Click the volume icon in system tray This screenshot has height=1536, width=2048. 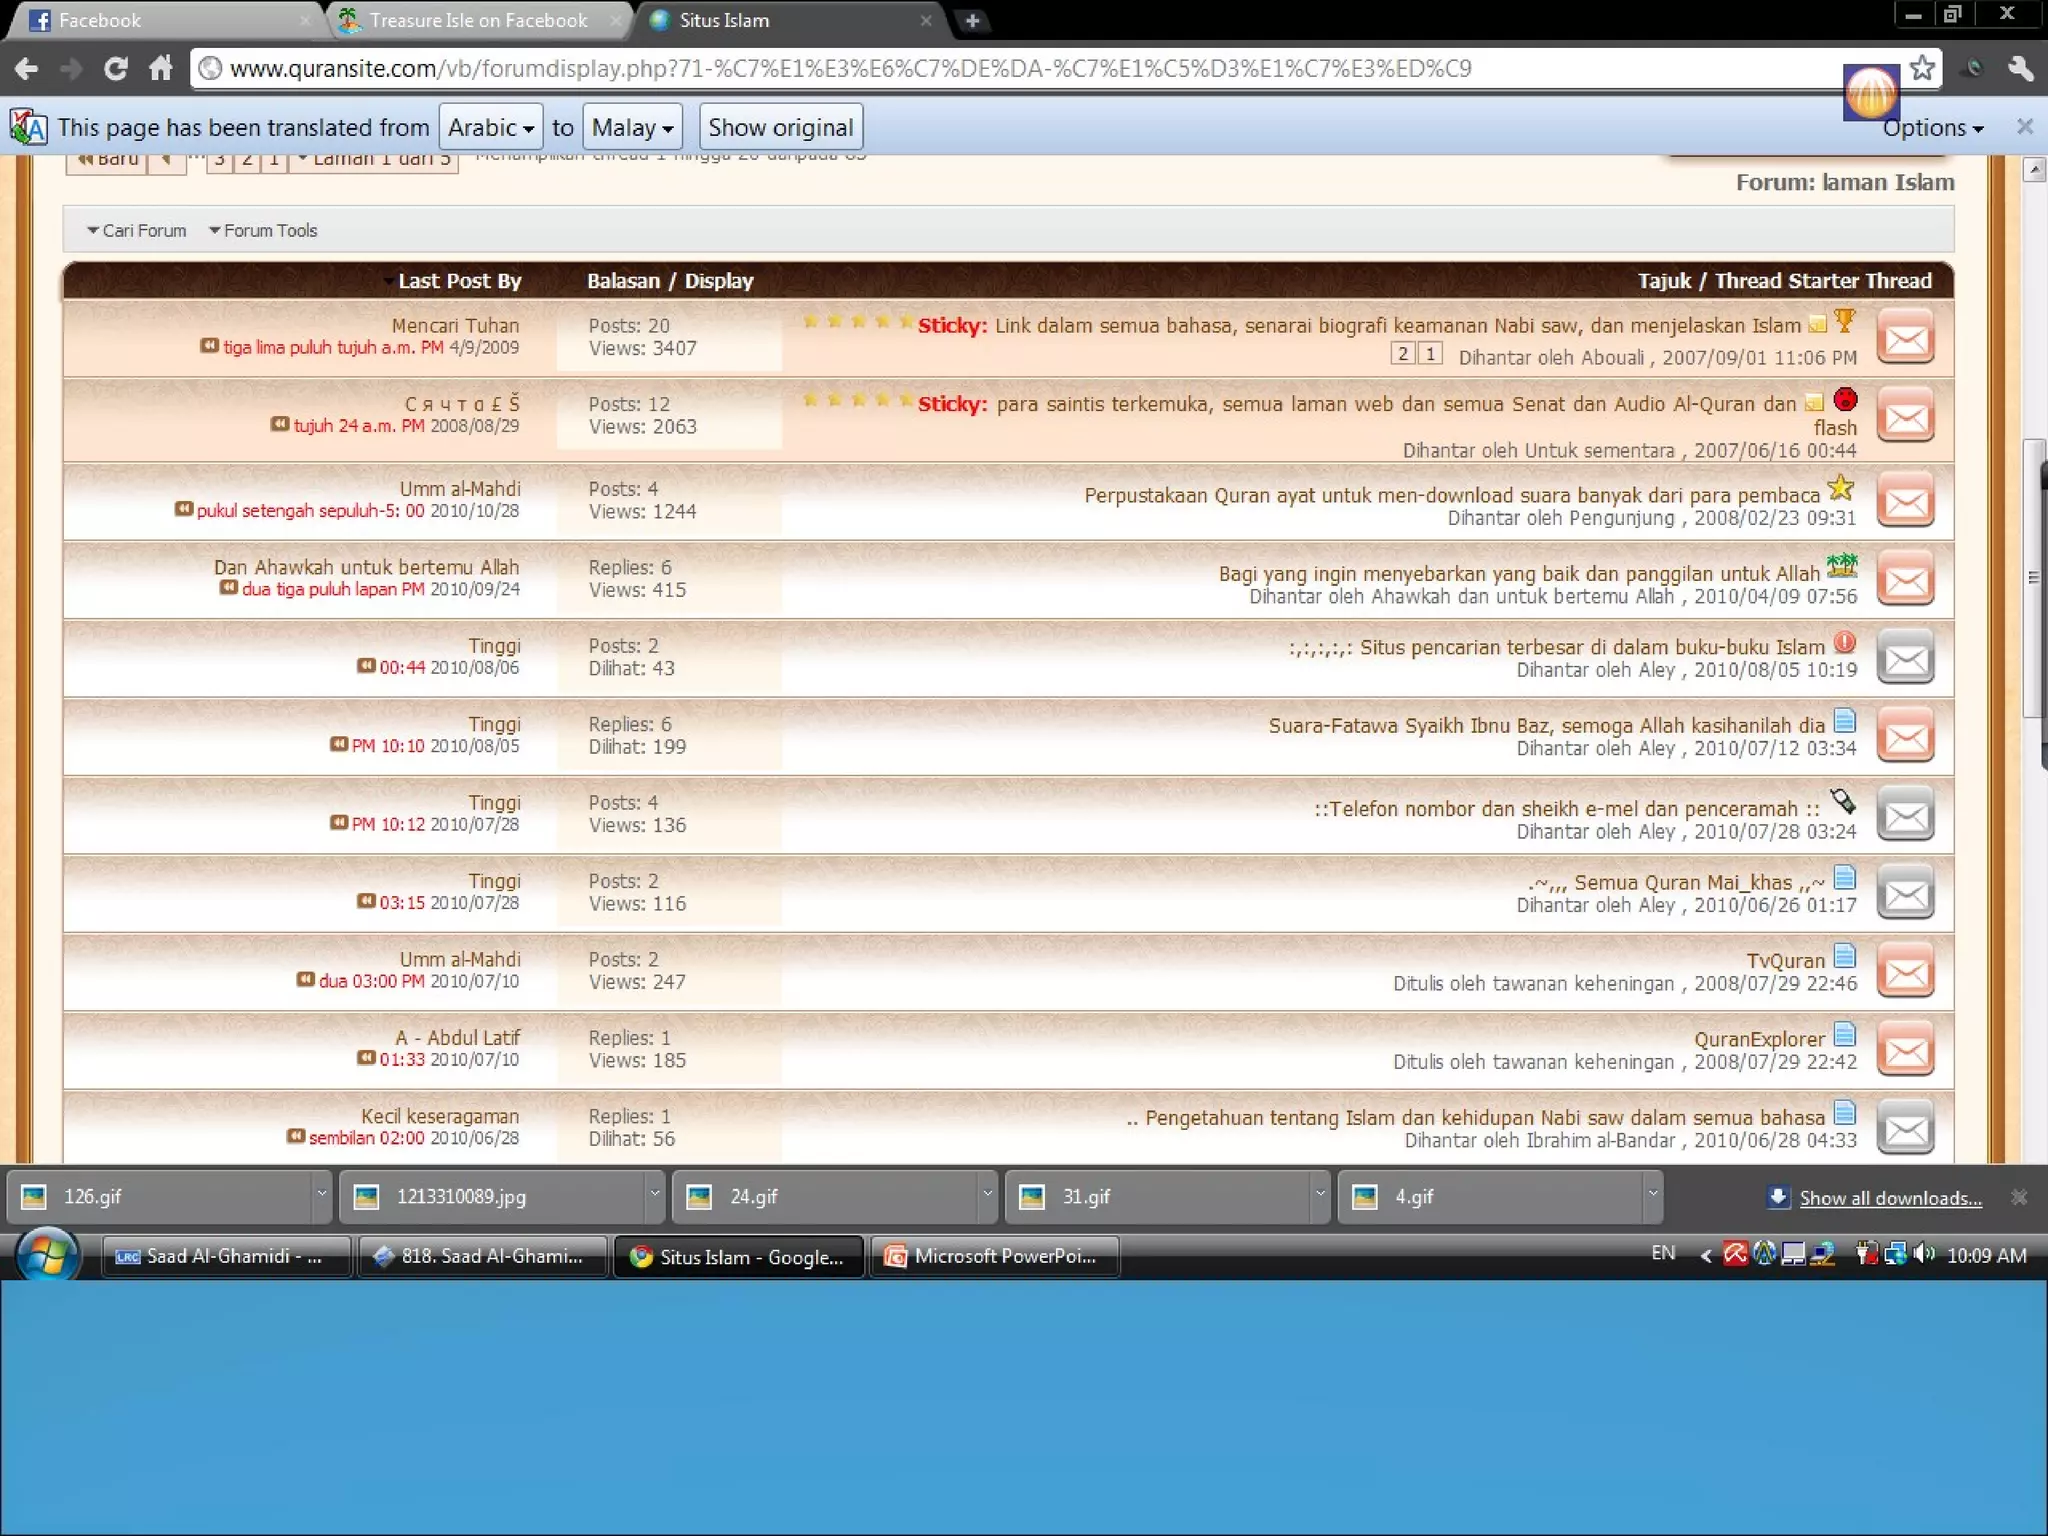[1923, 1254]
